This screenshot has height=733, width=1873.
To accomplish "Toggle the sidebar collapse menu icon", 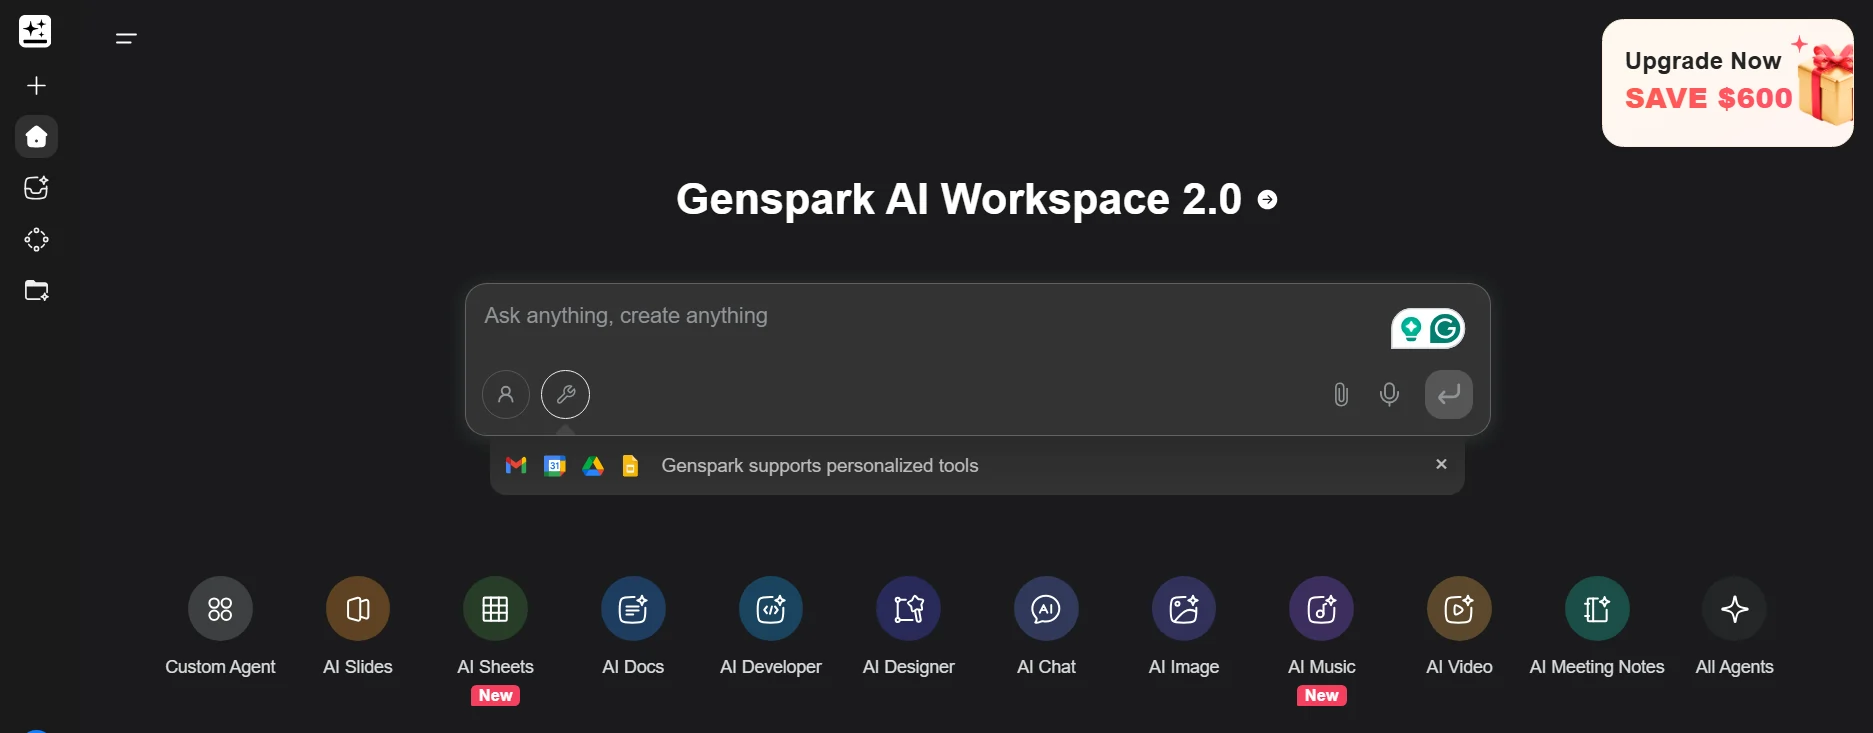I will (126, 39).
